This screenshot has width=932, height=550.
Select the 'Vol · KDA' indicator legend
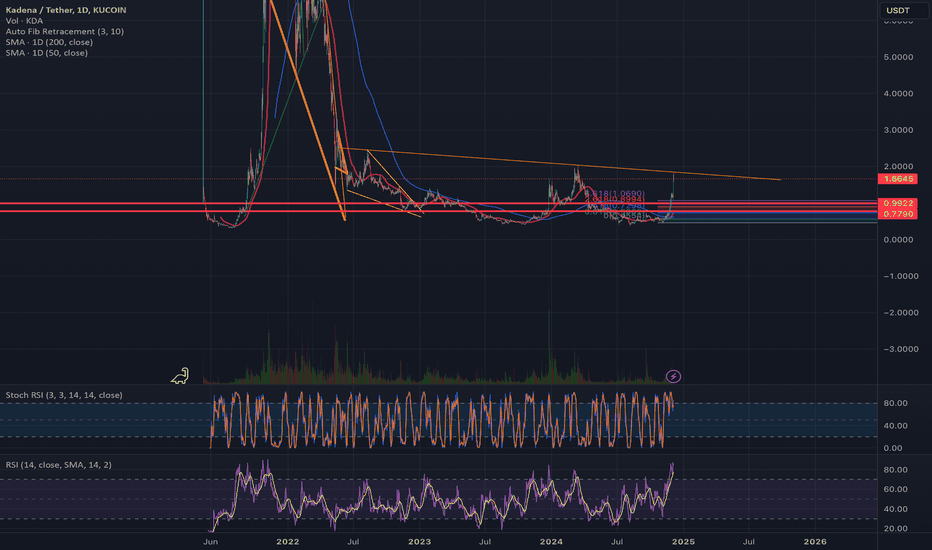tap(24, 21)
